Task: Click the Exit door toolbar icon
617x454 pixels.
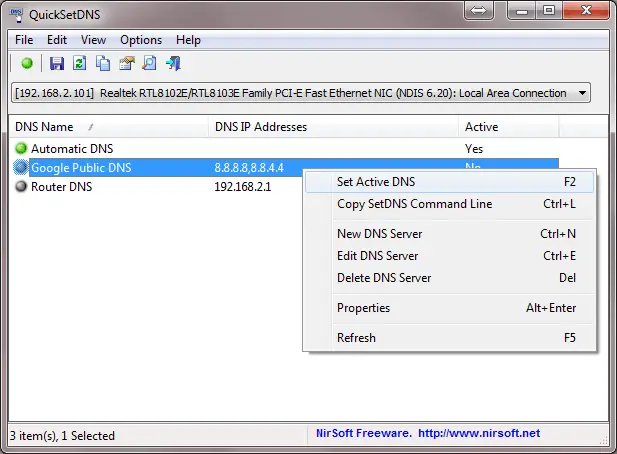Action: pos(174,63)
